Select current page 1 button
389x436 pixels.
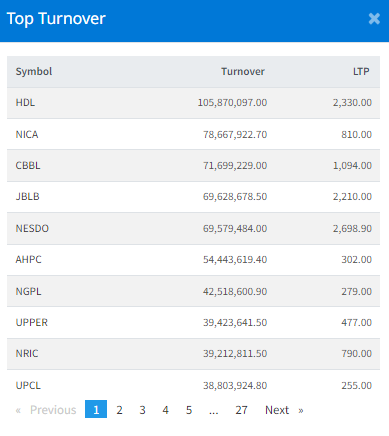click(96, 409)
